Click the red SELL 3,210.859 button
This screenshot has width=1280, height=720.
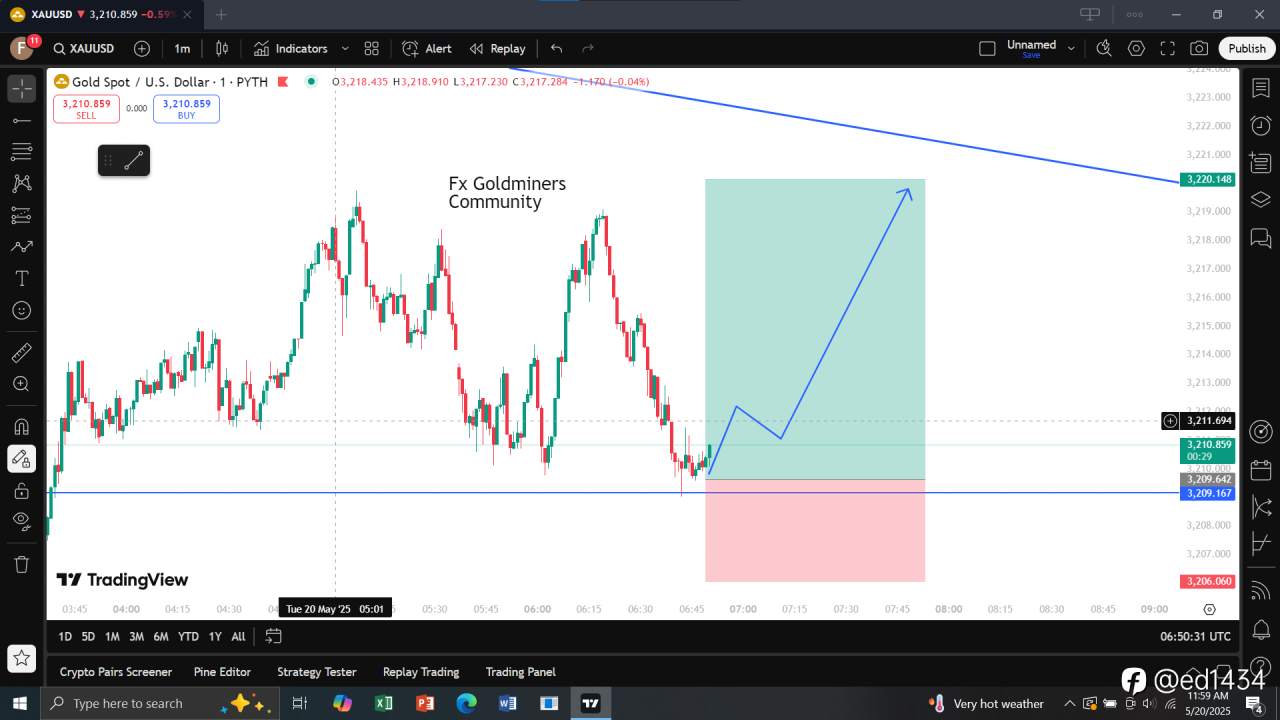pyautogui.click(x=86, y=109)
